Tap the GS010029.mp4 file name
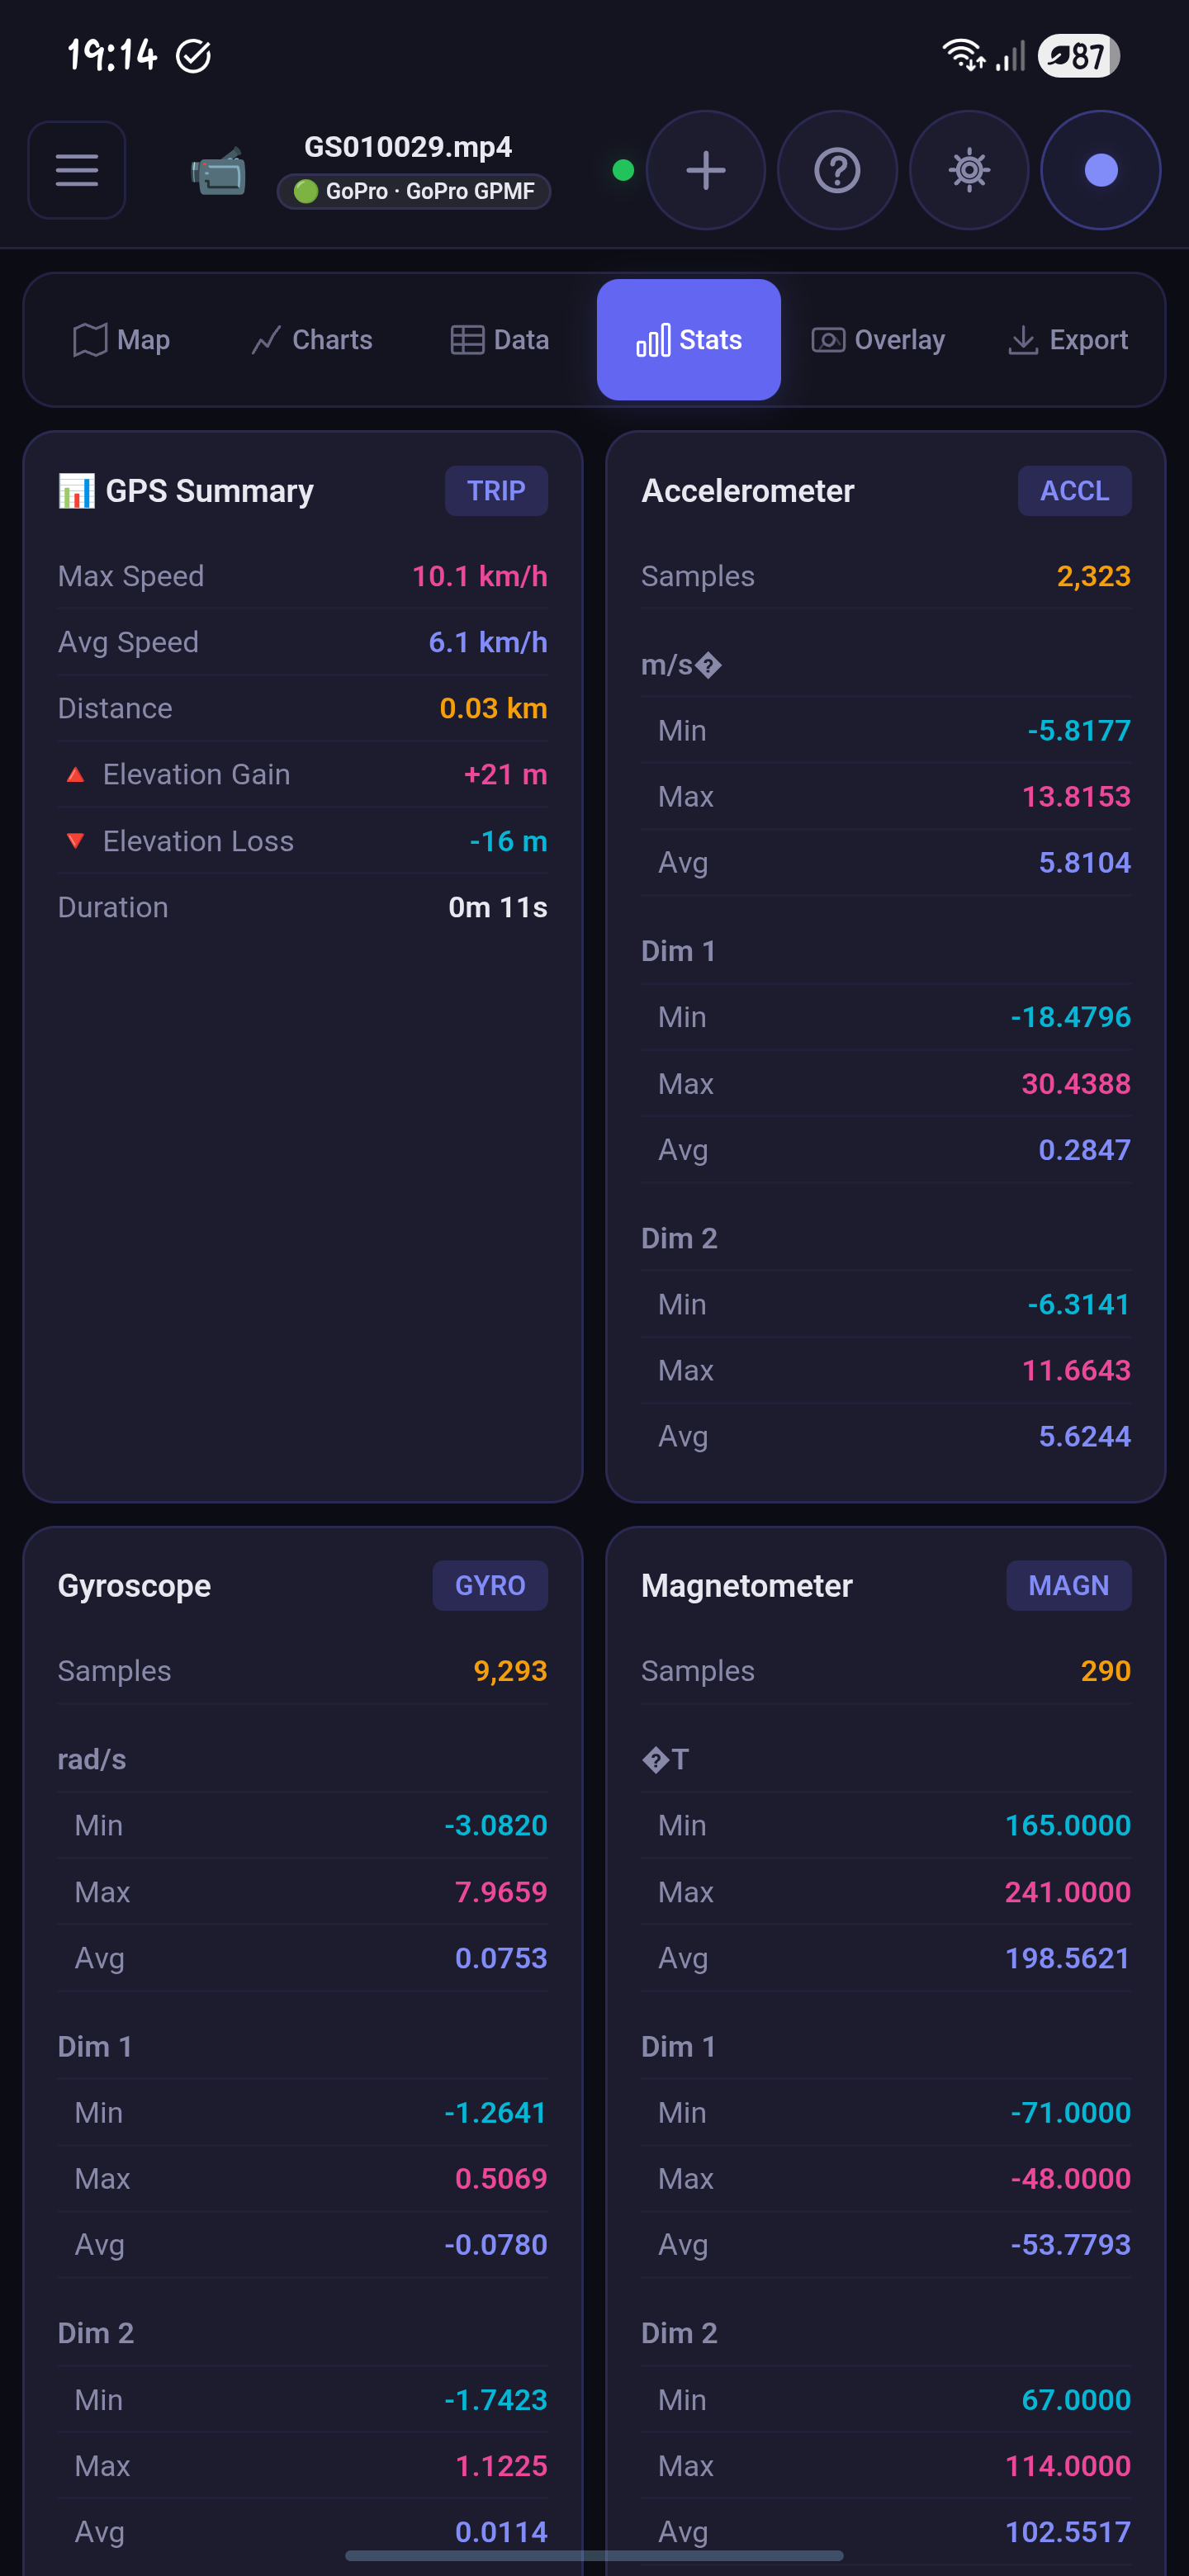The height and width of the screenshot is (2576, 1189). 408,147
